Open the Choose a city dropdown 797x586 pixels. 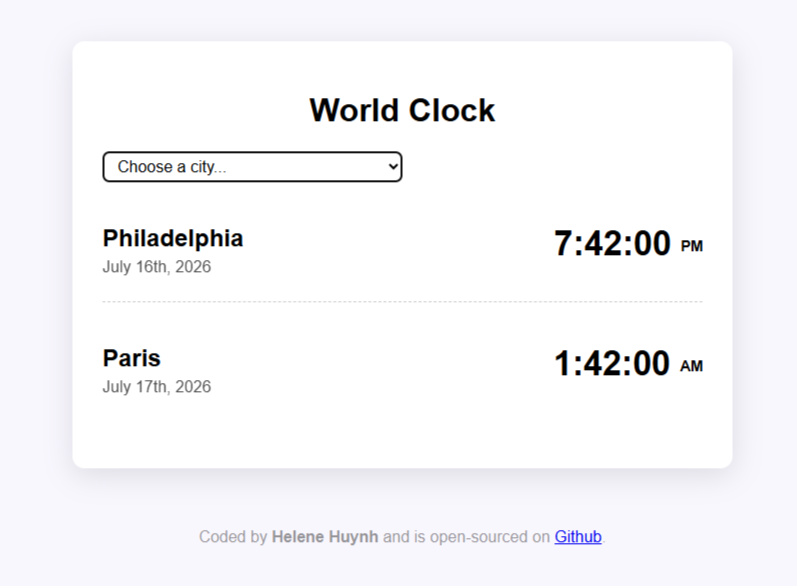(252, 167)
